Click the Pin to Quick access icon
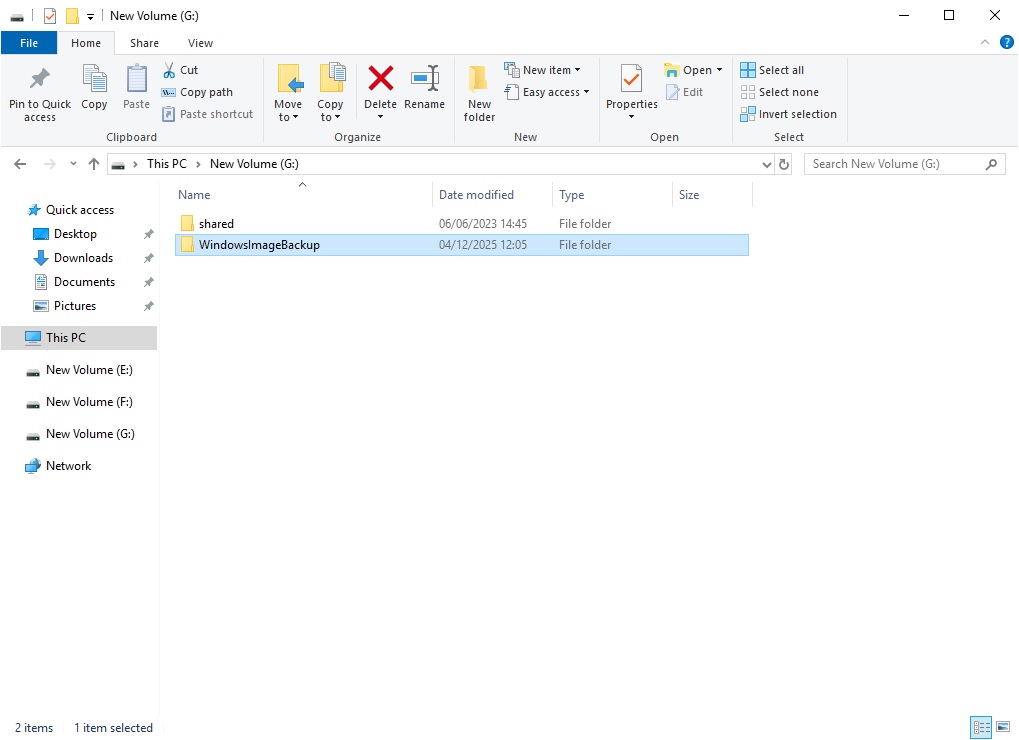 (x=40, y=80)
